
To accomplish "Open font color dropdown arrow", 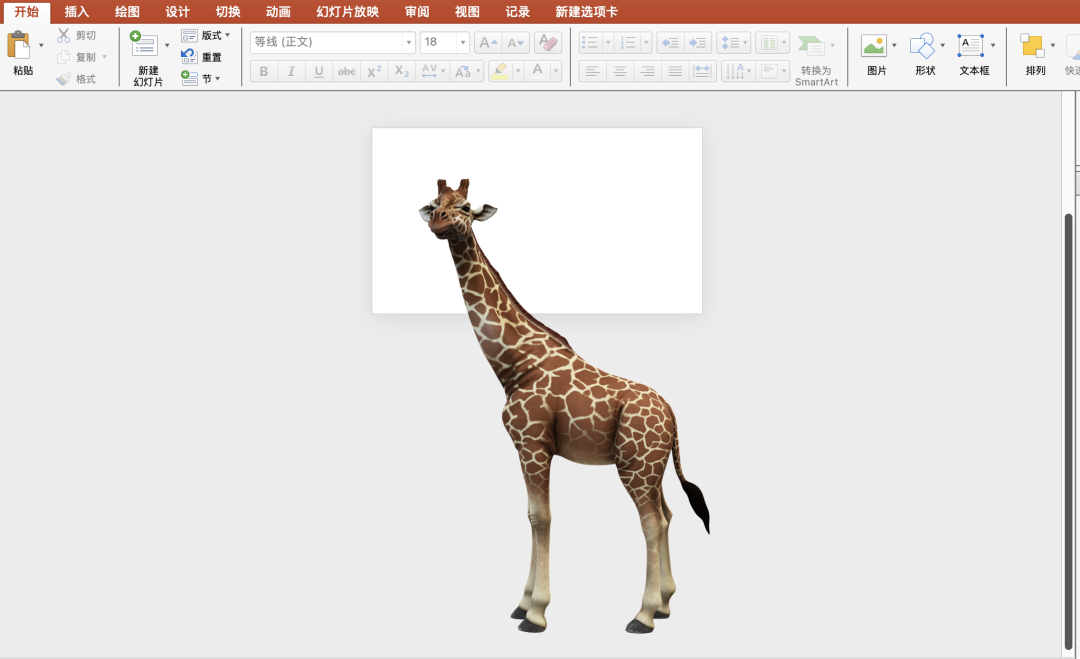I will point(556,71).
